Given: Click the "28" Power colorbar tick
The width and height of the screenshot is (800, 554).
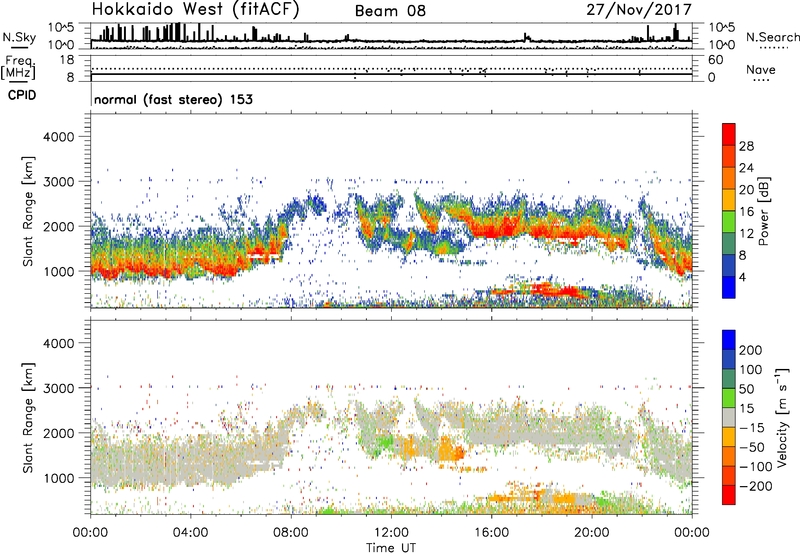Looking at the screenshot, I should [746, 146].
